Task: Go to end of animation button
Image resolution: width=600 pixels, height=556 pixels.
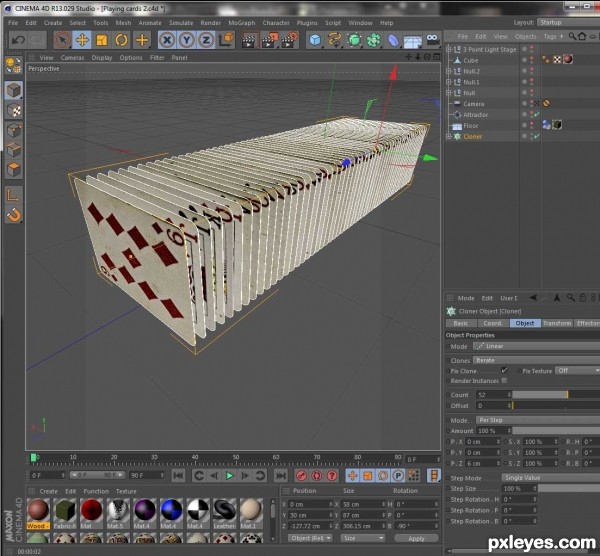Action: tap(280, 476)
